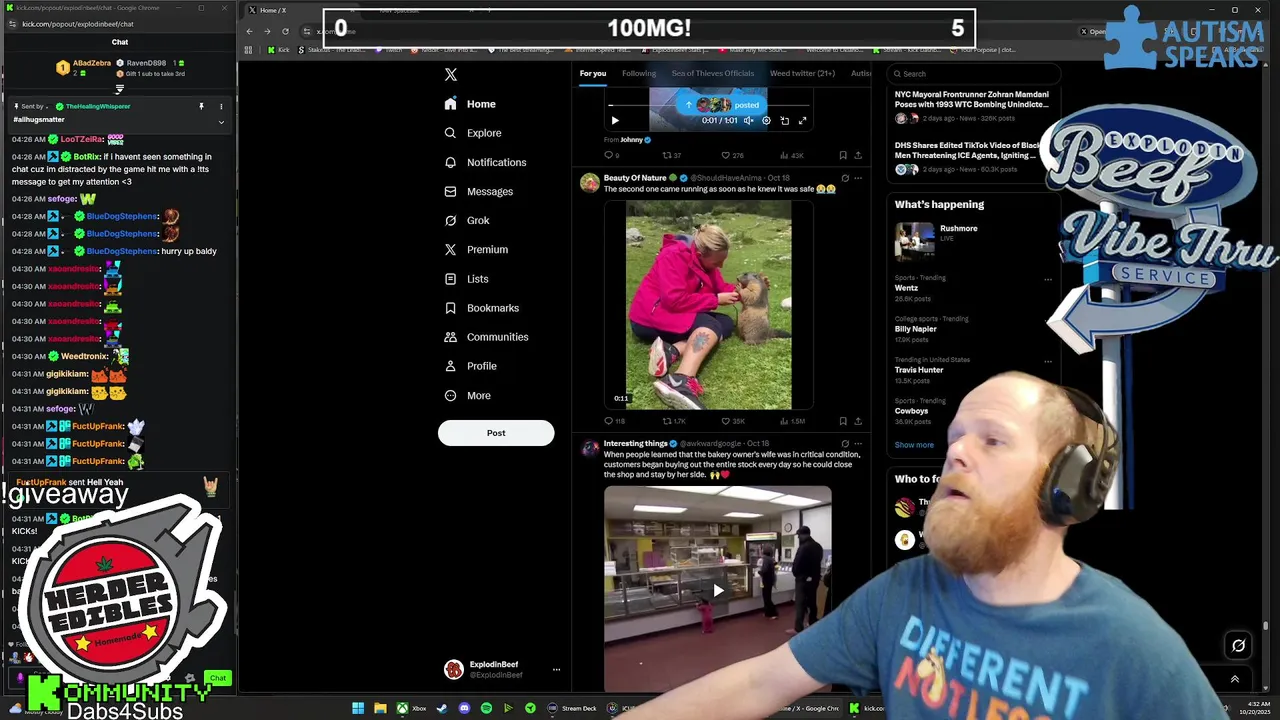Open Beauty Of Nature profile avatar
This screenshot has width=1280, height=720.
(590, 182)
